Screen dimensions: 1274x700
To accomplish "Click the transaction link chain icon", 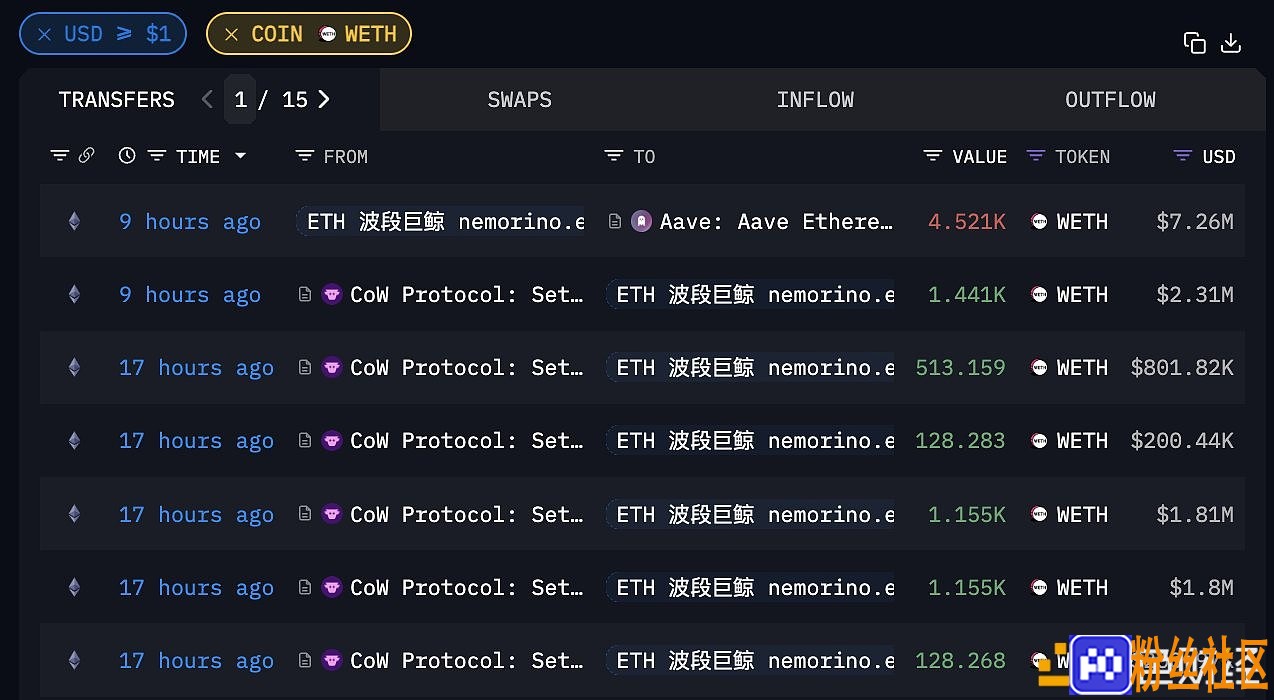I will click(86, 155).
